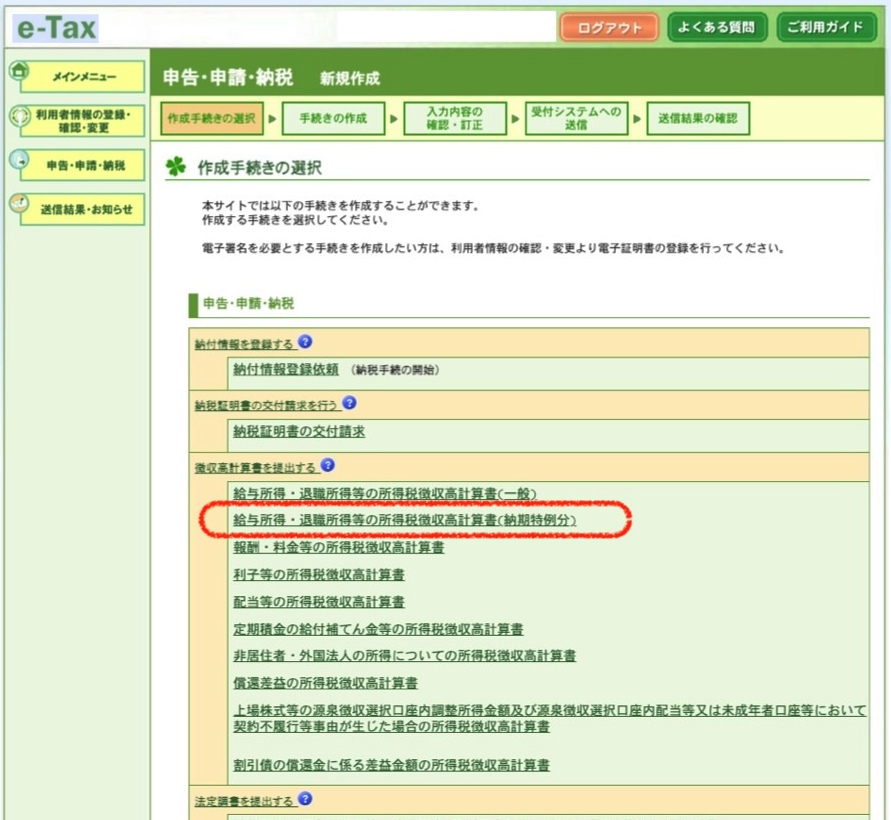Open 送信結果・お知らせ menu
Image resolution: width=891 pixels, height=820 pixels.
83,210
